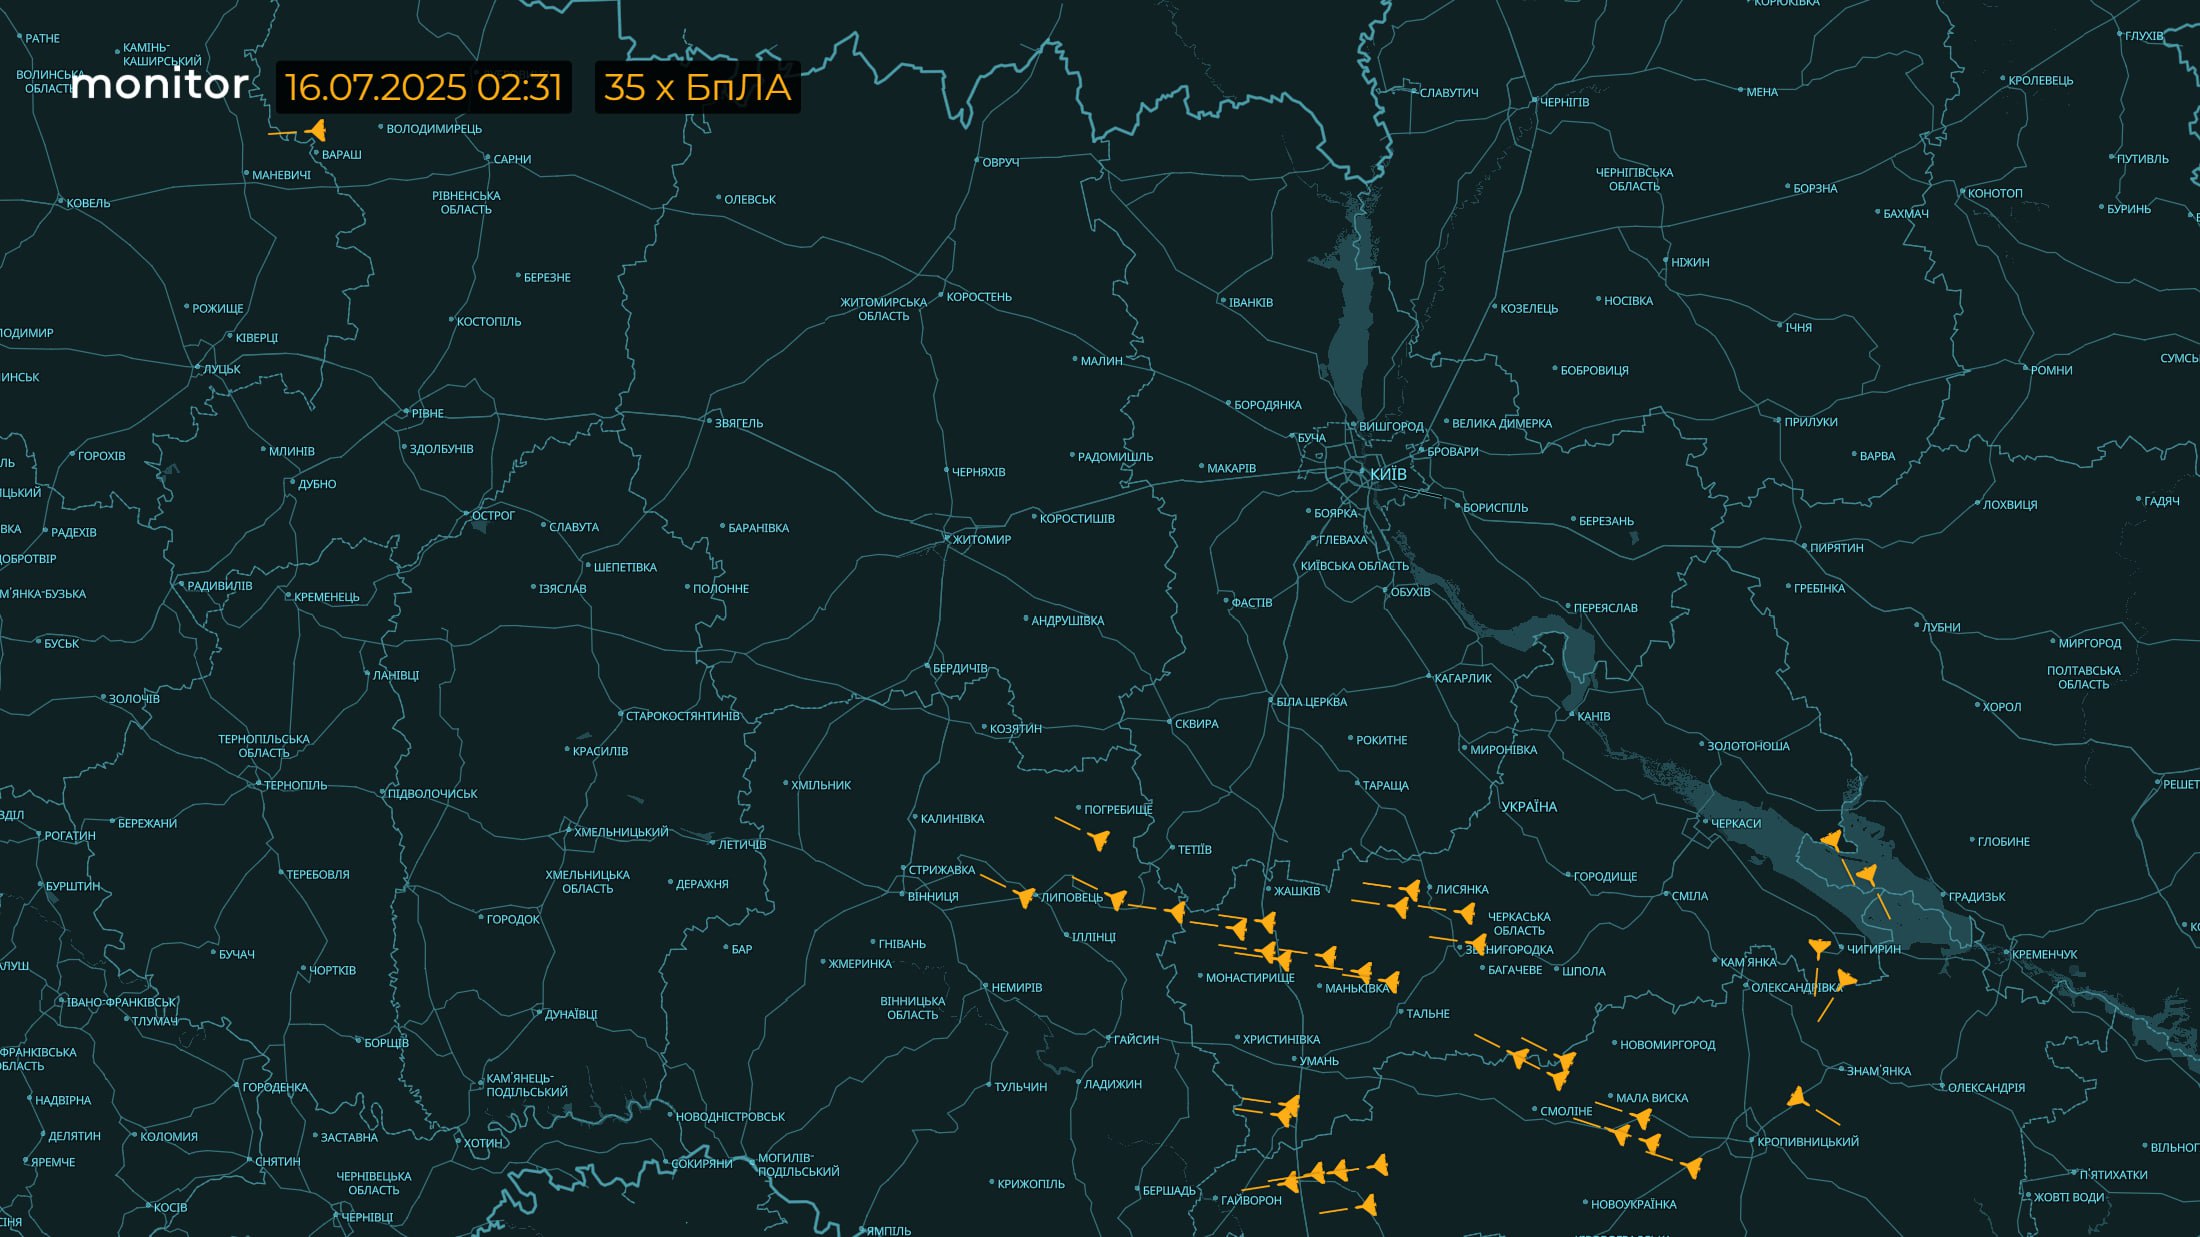Click the 35 x БпЛА counter badge

[697, 87]
